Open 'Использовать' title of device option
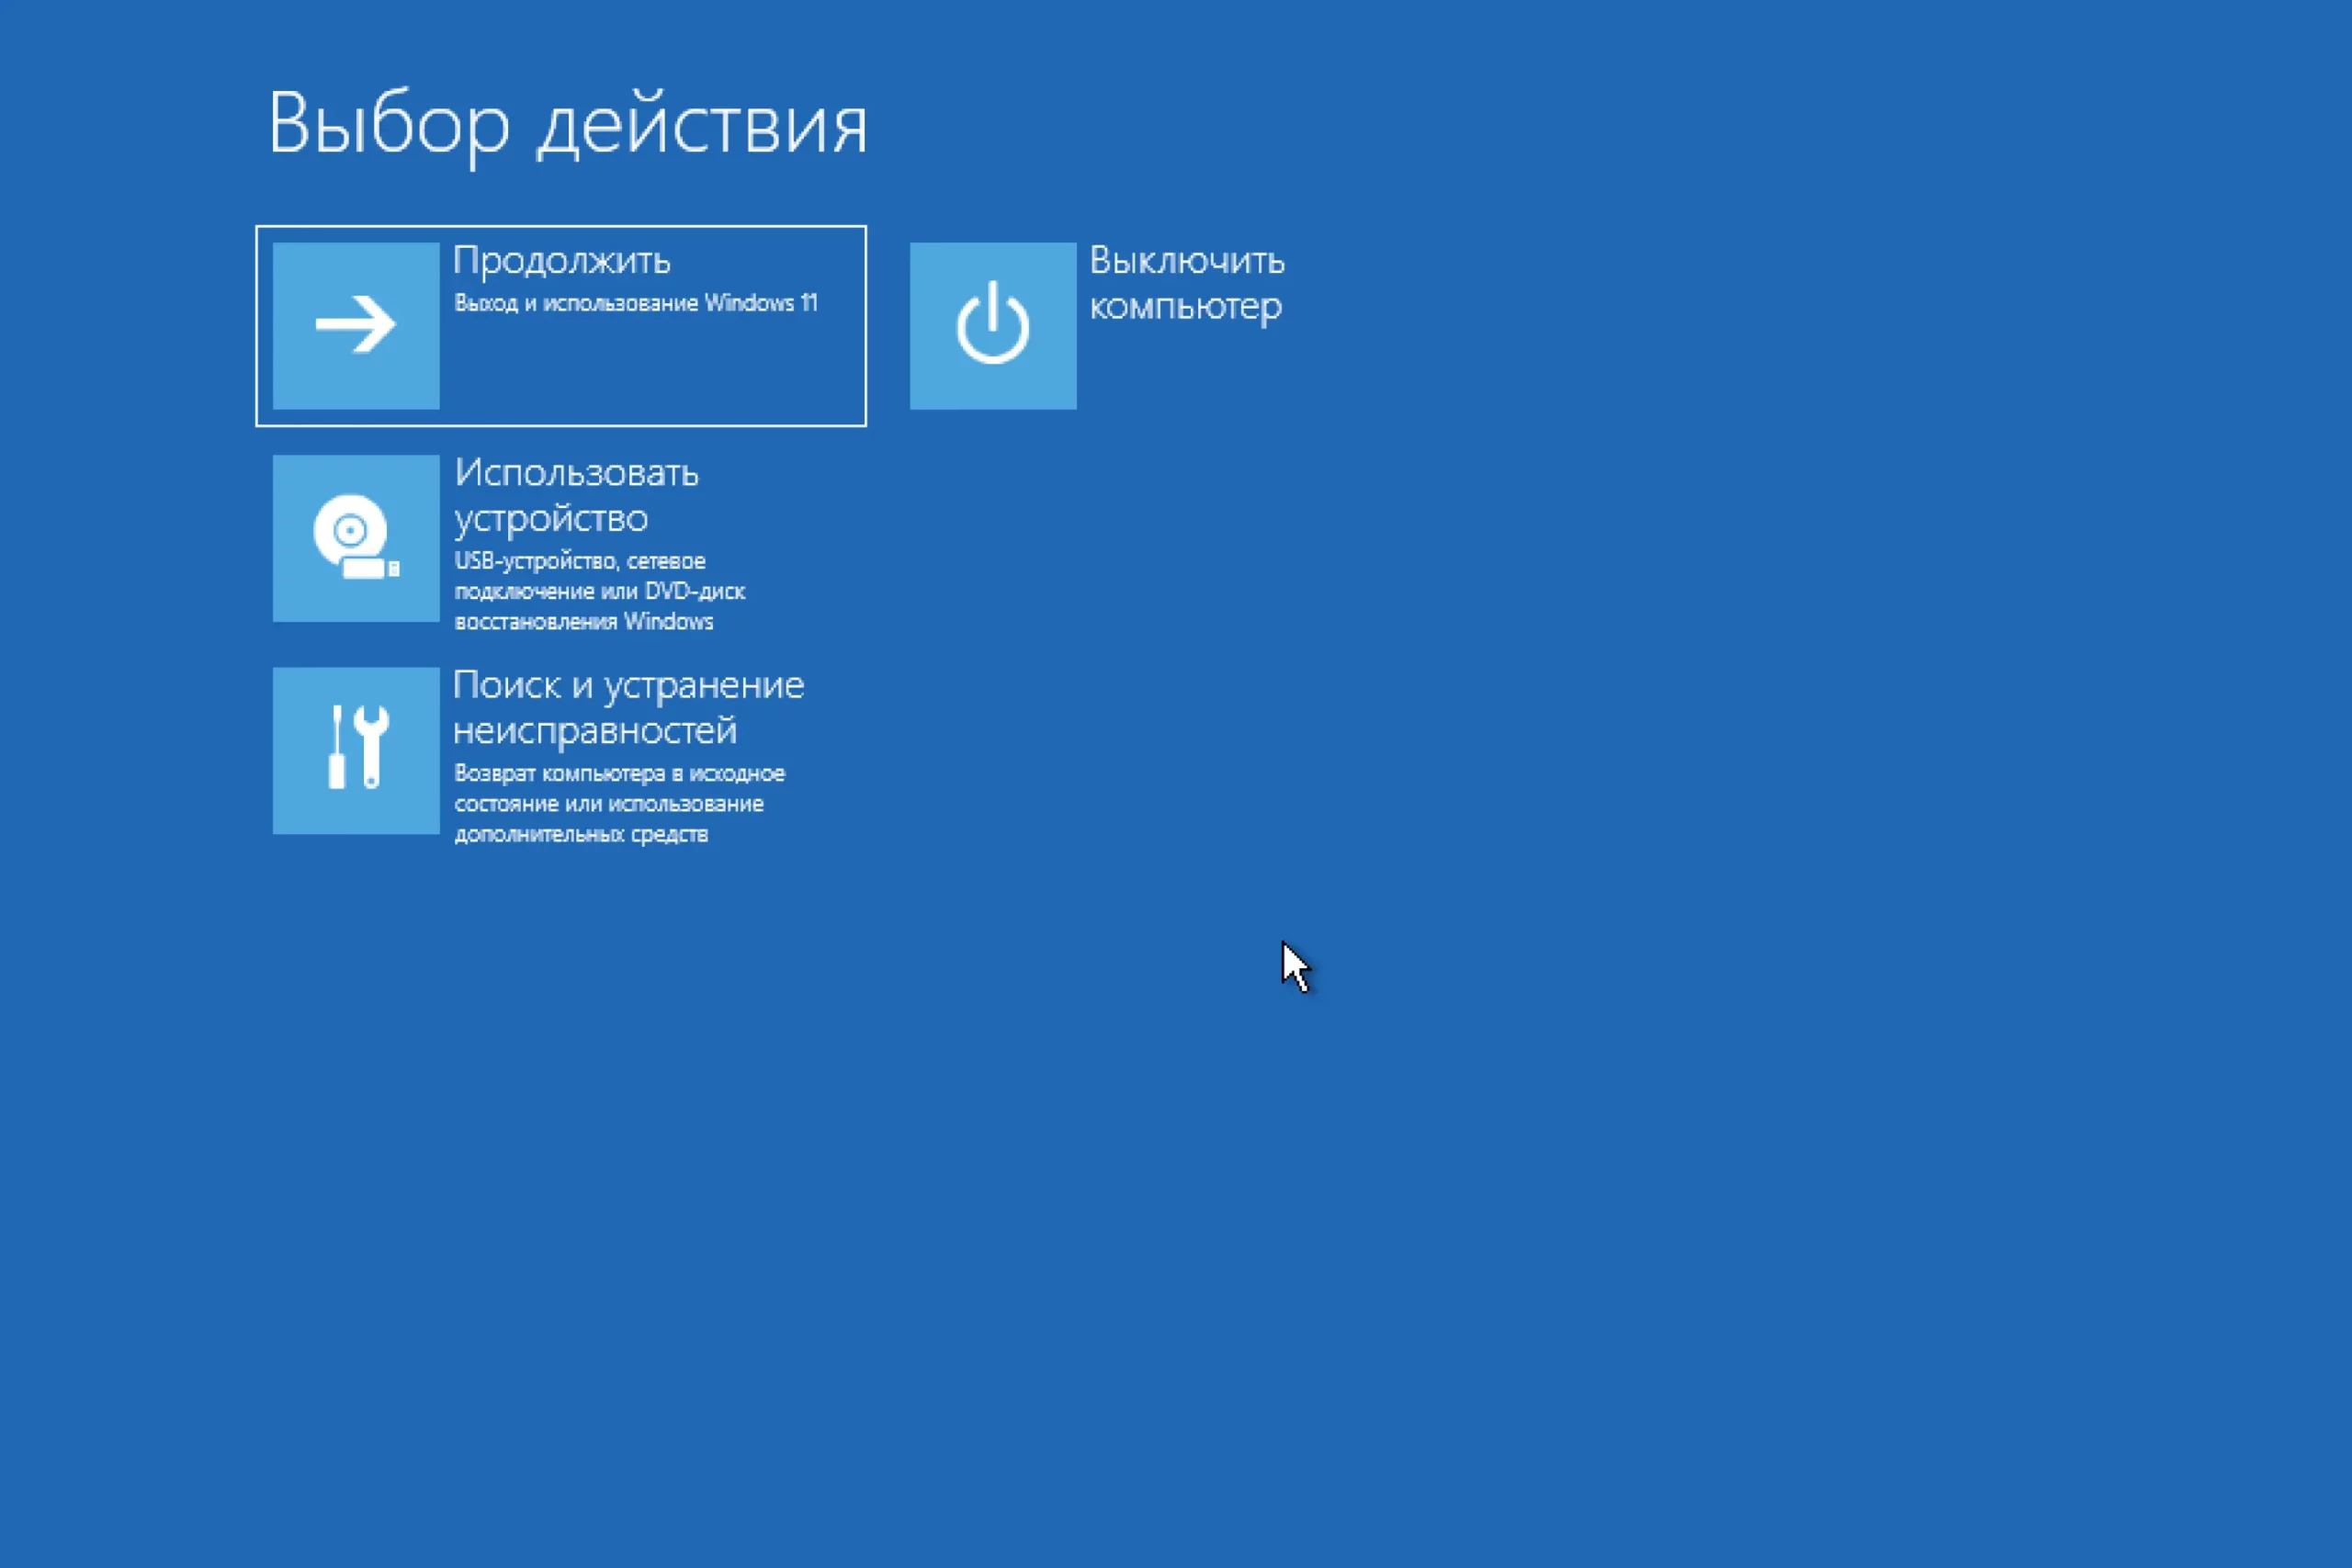Screen dimensions: 2352x1568 [x=576, y=473]
